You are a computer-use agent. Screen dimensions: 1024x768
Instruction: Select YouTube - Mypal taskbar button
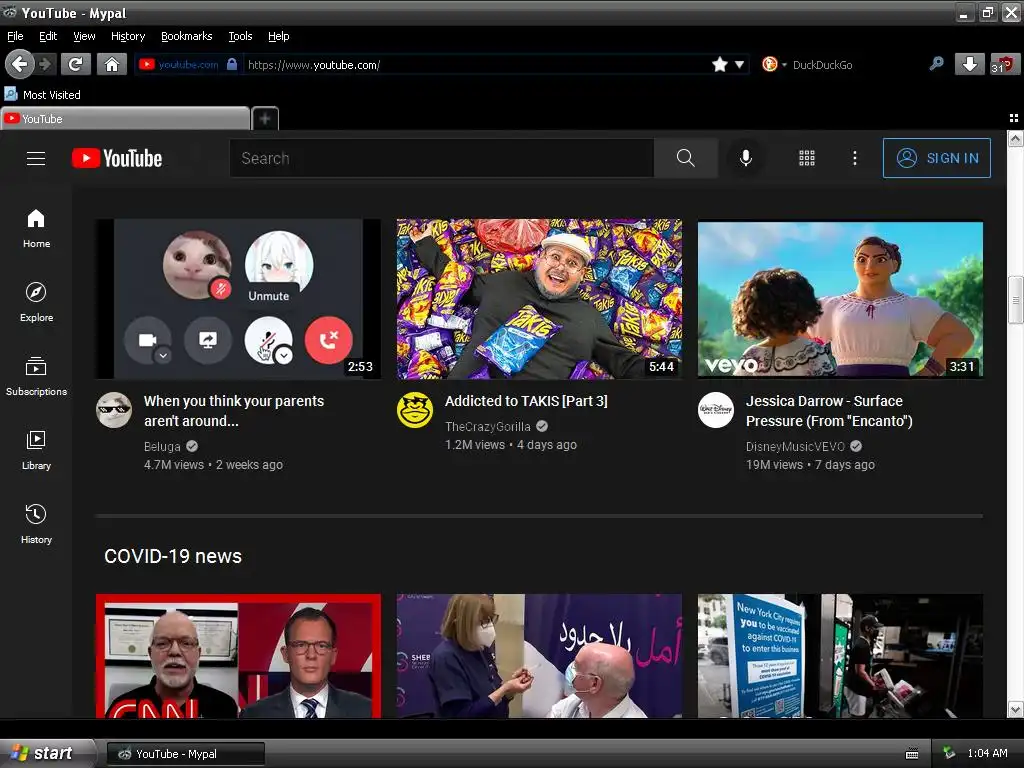coord(185,754)
